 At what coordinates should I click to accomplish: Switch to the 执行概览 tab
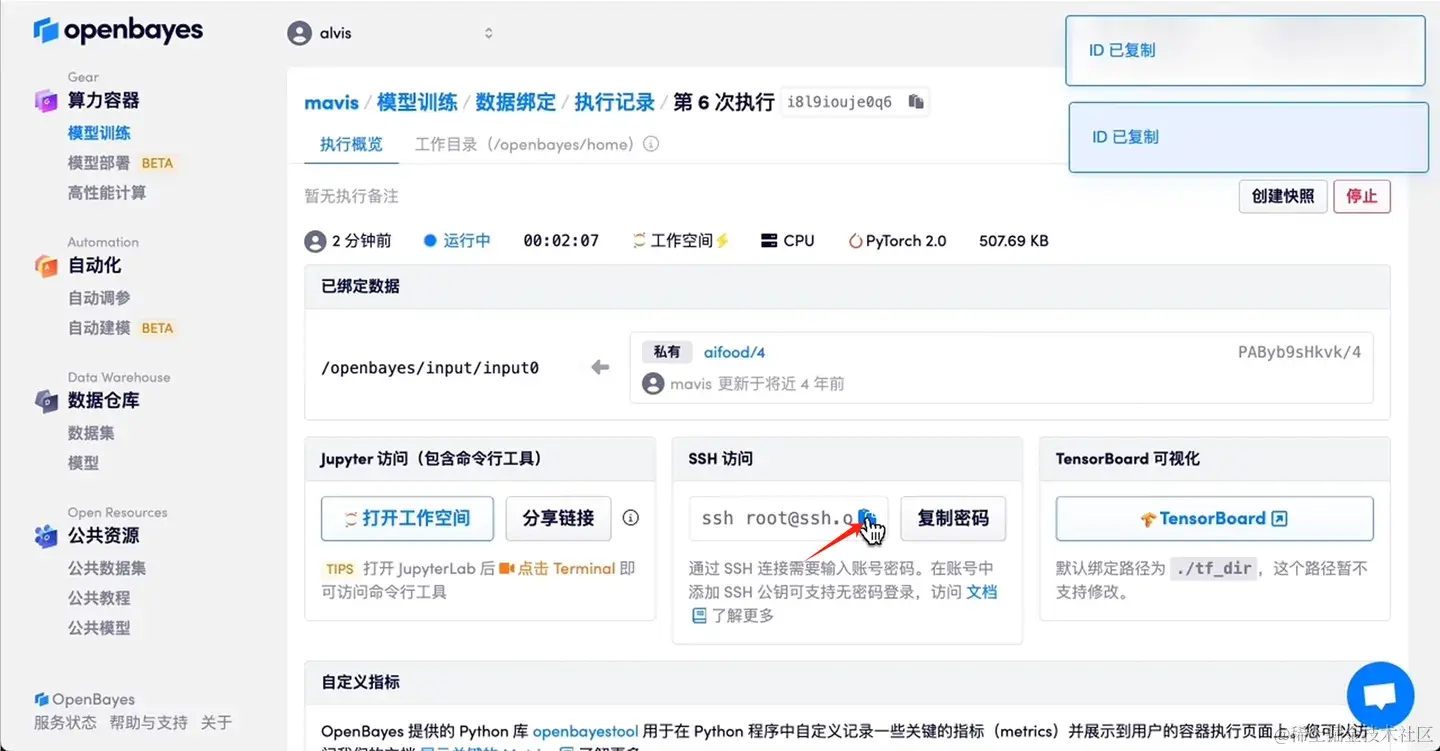pyautogui.click(x=351, y=145)
